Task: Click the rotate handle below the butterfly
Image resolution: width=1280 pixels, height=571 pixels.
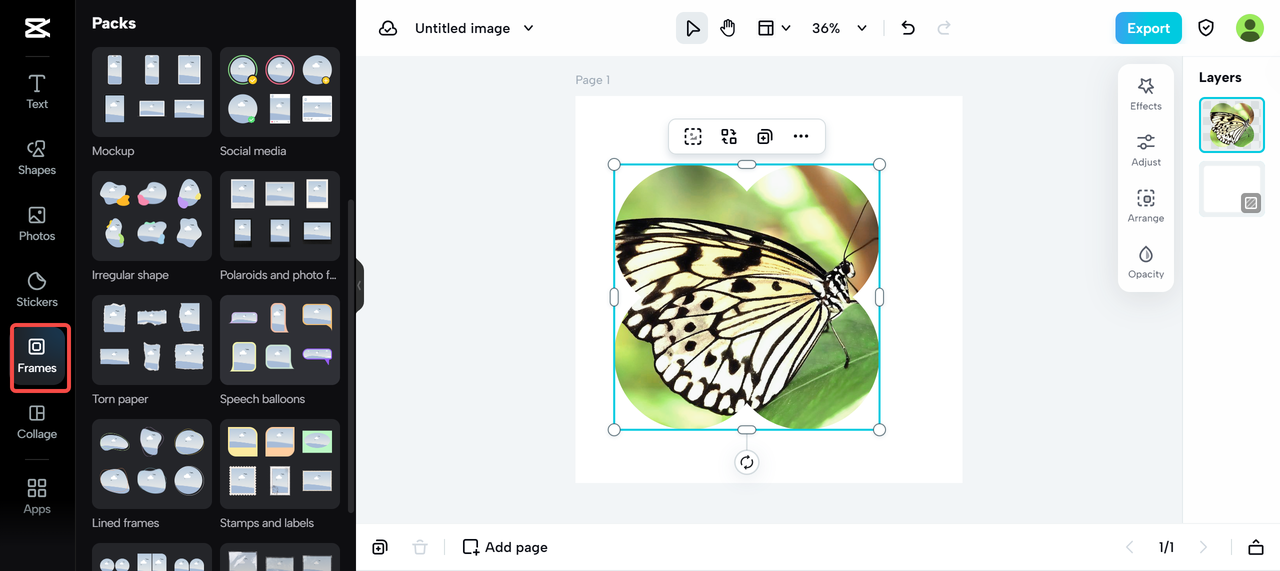Action: coord(747,462)
